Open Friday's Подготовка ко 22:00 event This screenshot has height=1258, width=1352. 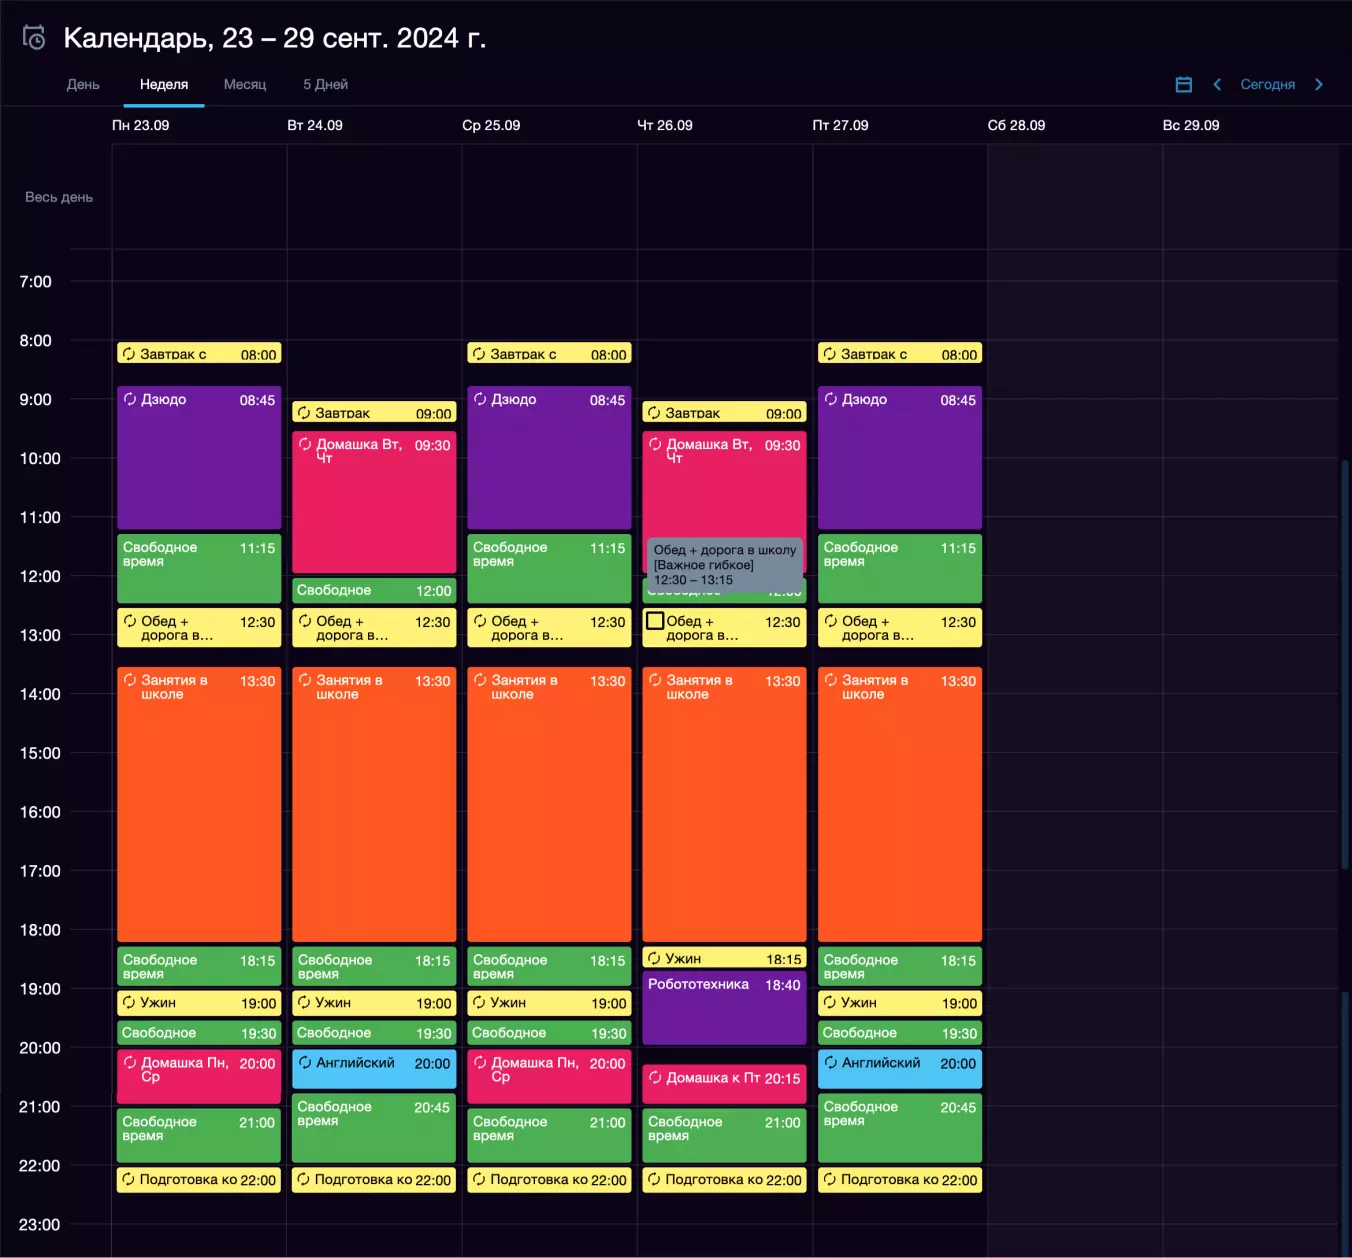900,1180
